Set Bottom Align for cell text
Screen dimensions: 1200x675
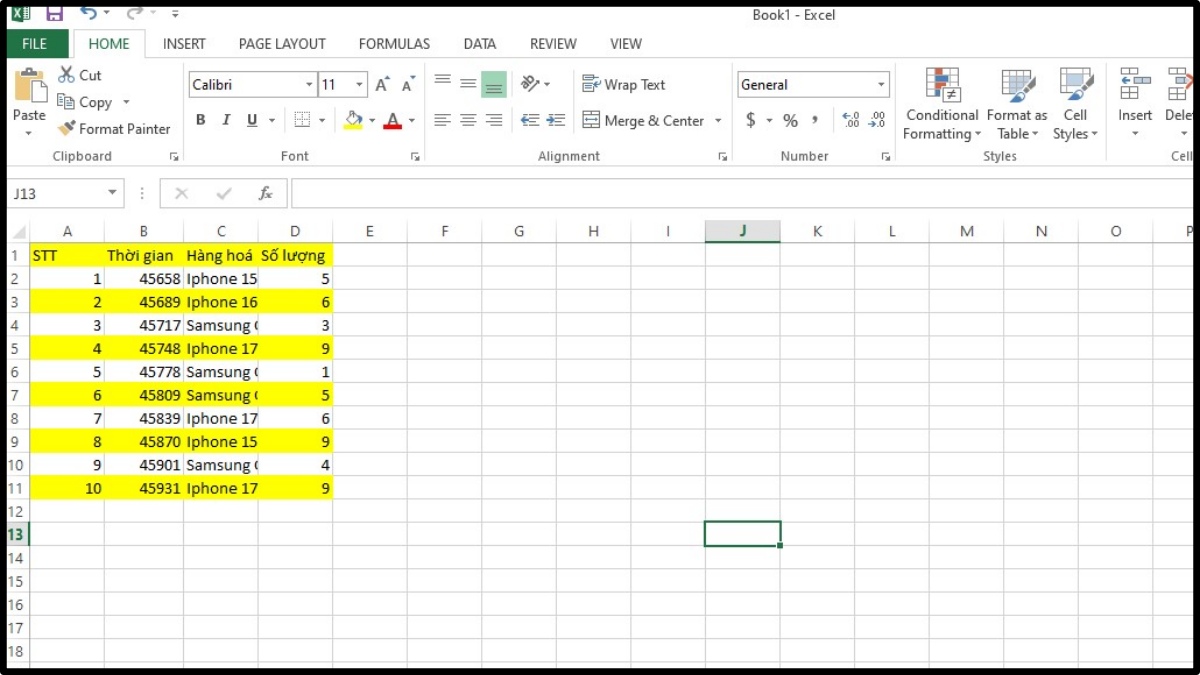click(x=494, y=84)
